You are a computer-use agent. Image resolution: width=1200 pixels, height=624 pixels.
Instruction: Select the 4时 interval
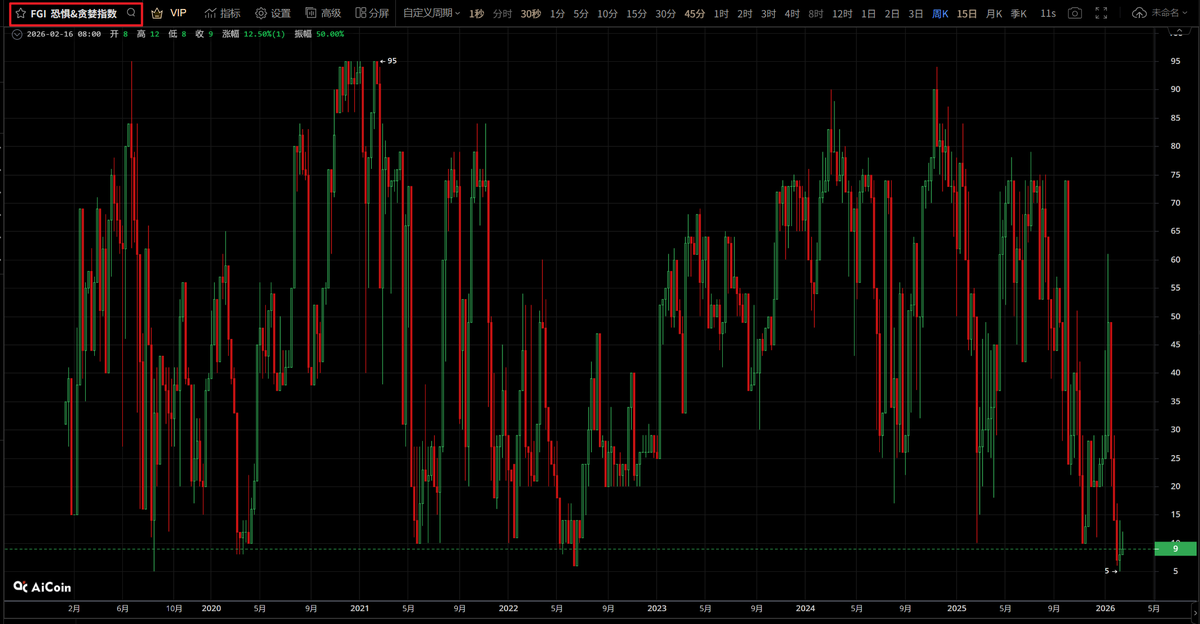tap(792, 13)
